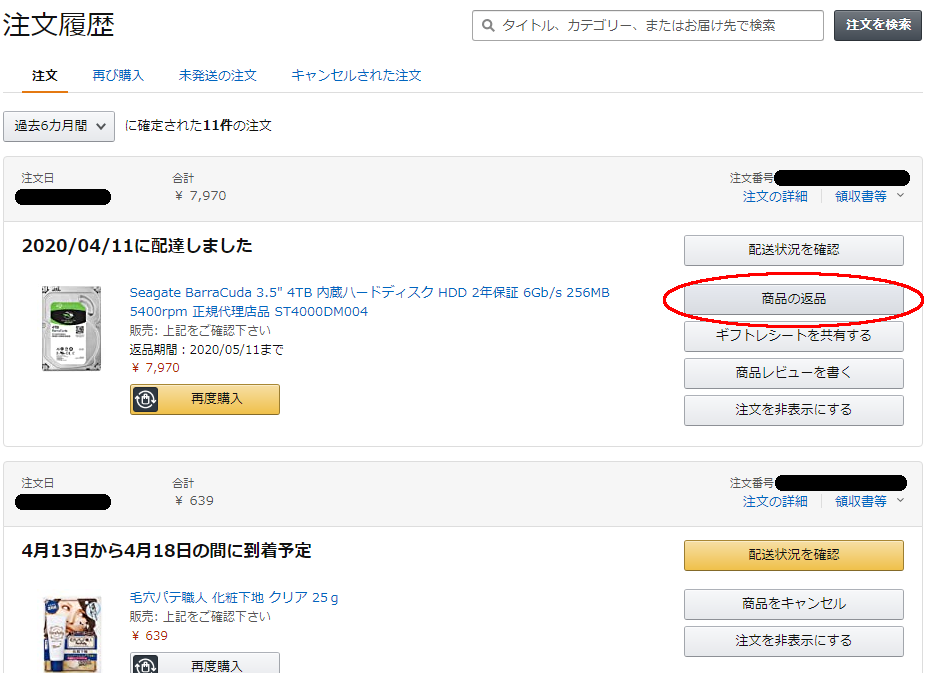Click ギフトレシートを共有する button
The height and width of the screenshot is (673, 934).
793,337
